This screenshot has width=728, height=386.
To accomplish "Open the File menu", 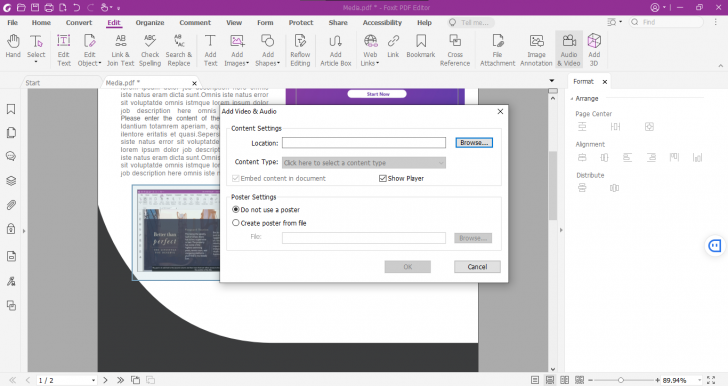I will coord(13,22).
